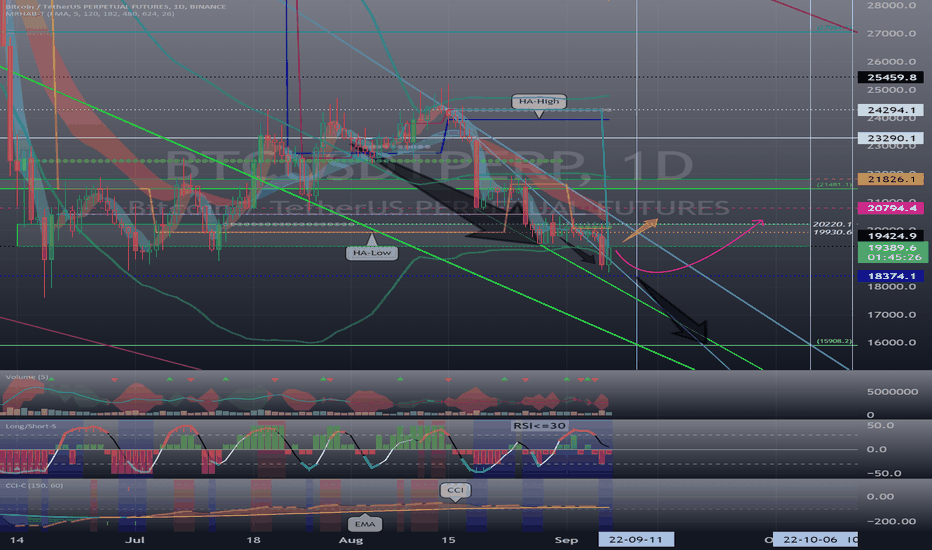
Task: Click the EMA callout label
Action: coord(364,524)
